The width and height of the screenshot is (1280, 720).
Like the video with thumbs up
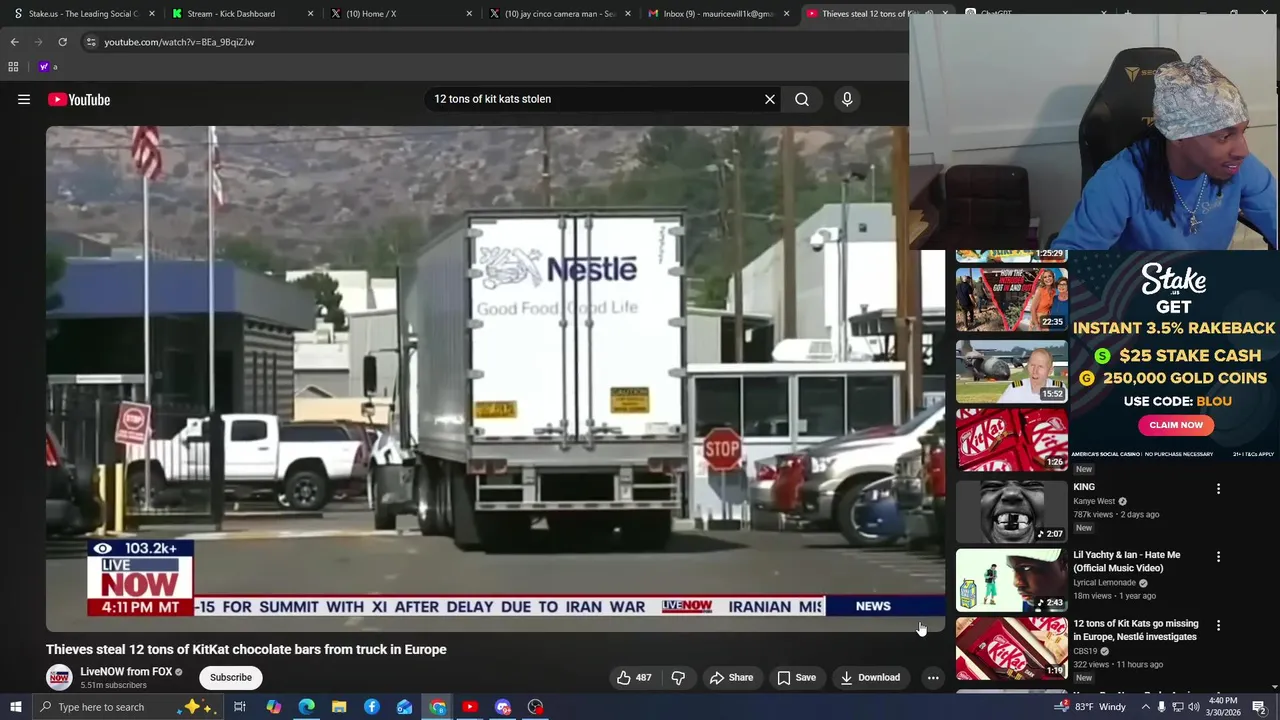pyautogui.click(x=634, y=677)
